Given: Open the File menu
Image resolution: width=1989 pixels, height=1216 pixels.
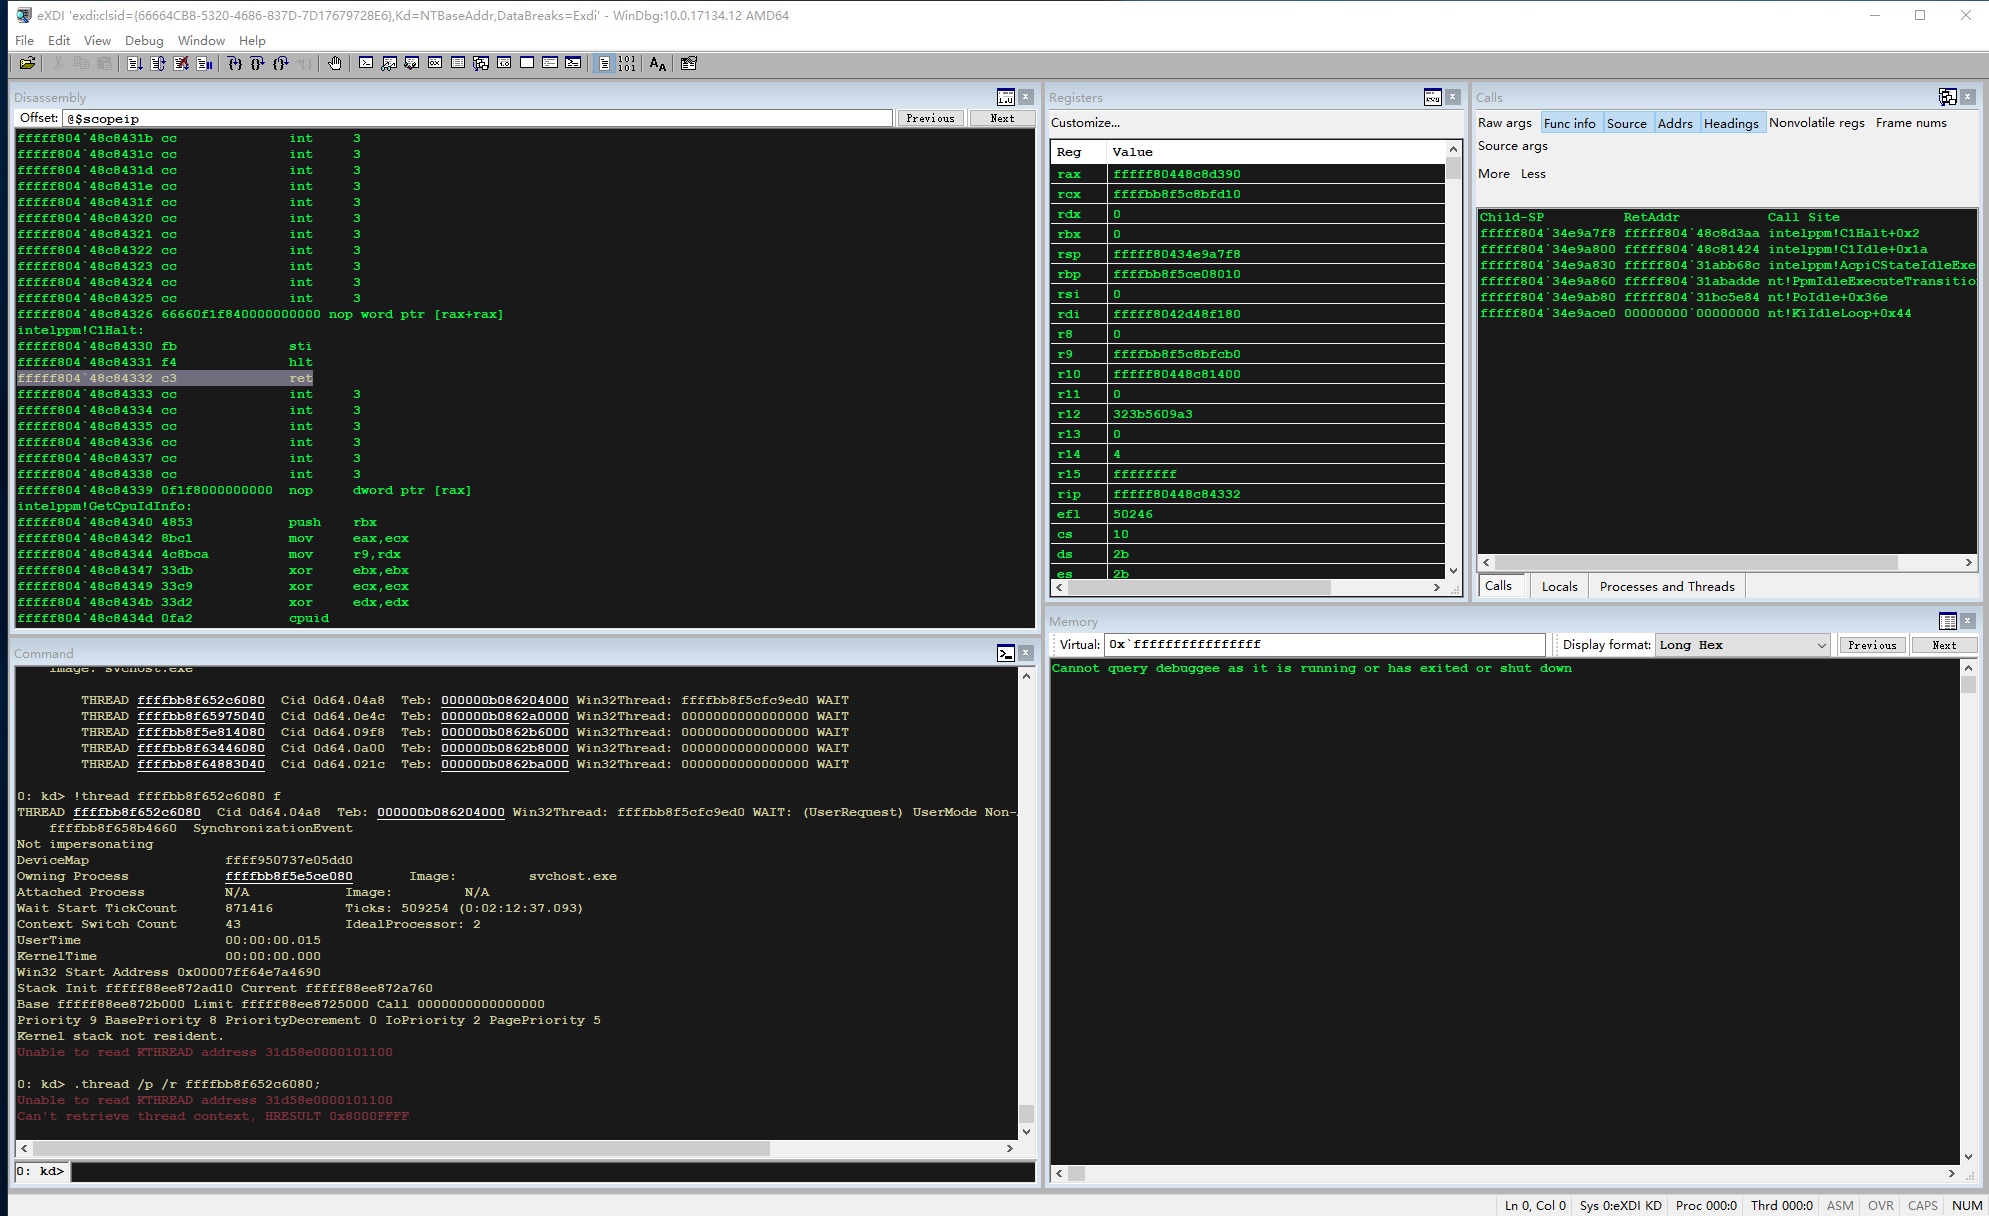Looking at the screenshot, I should tap(25, 41).
